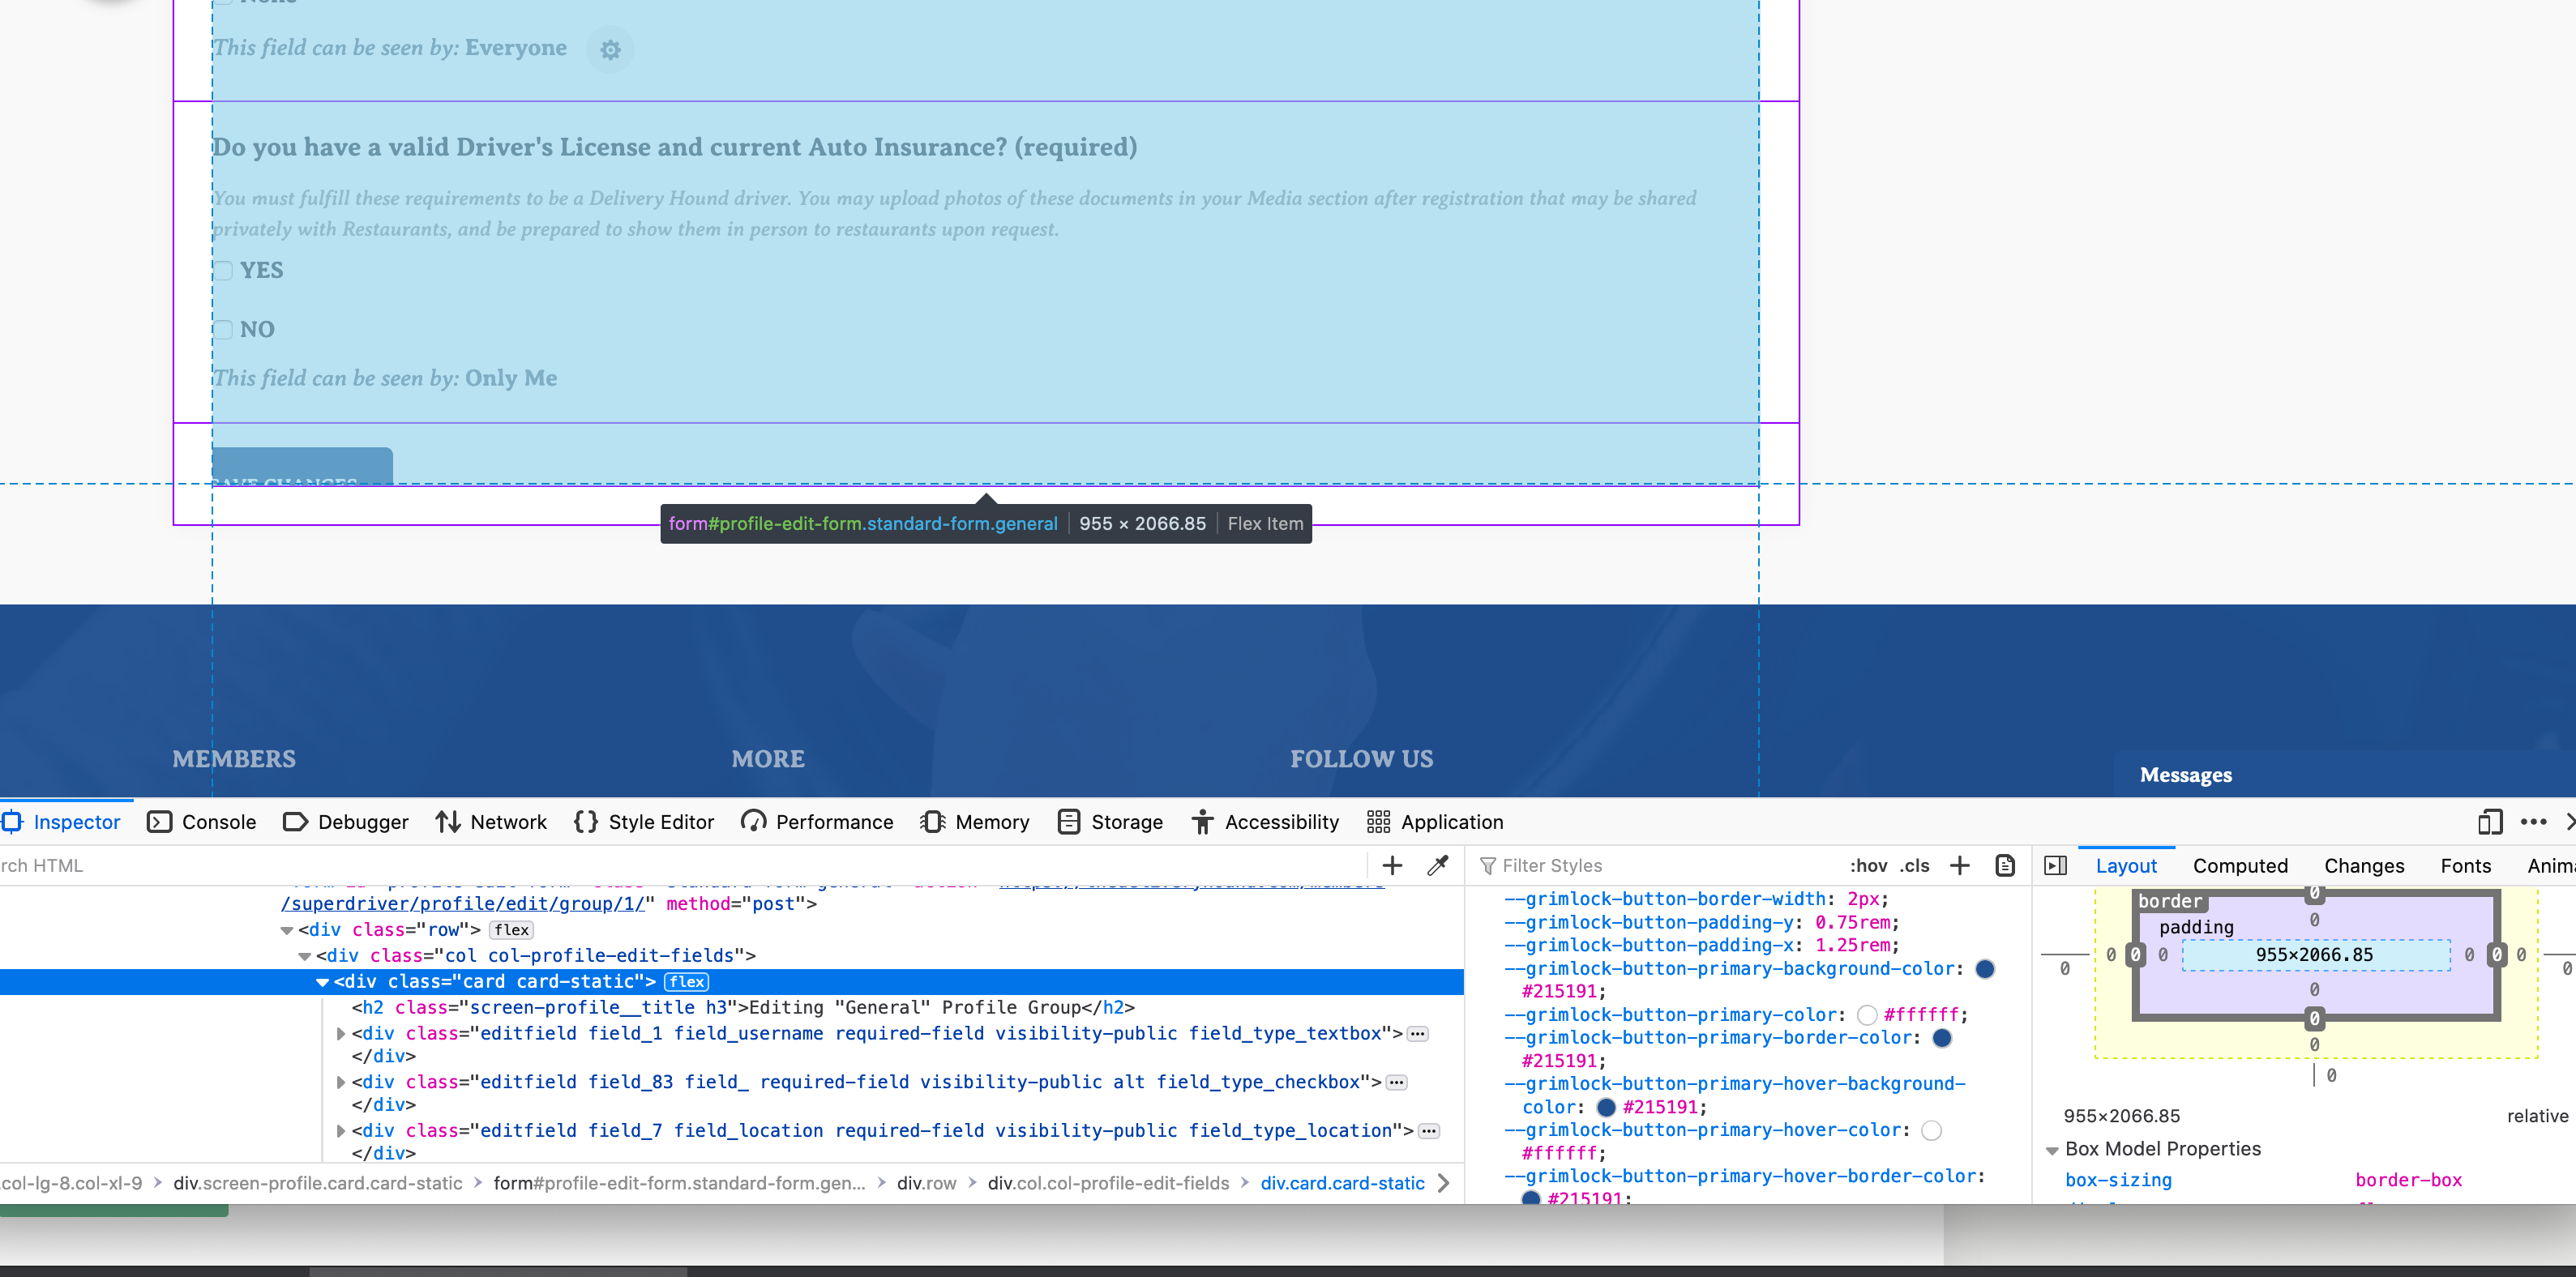Viewport: 2576px width, 1277px height.
Task: Toggle flex overlay badge on div row
Action: click(511, 929)
